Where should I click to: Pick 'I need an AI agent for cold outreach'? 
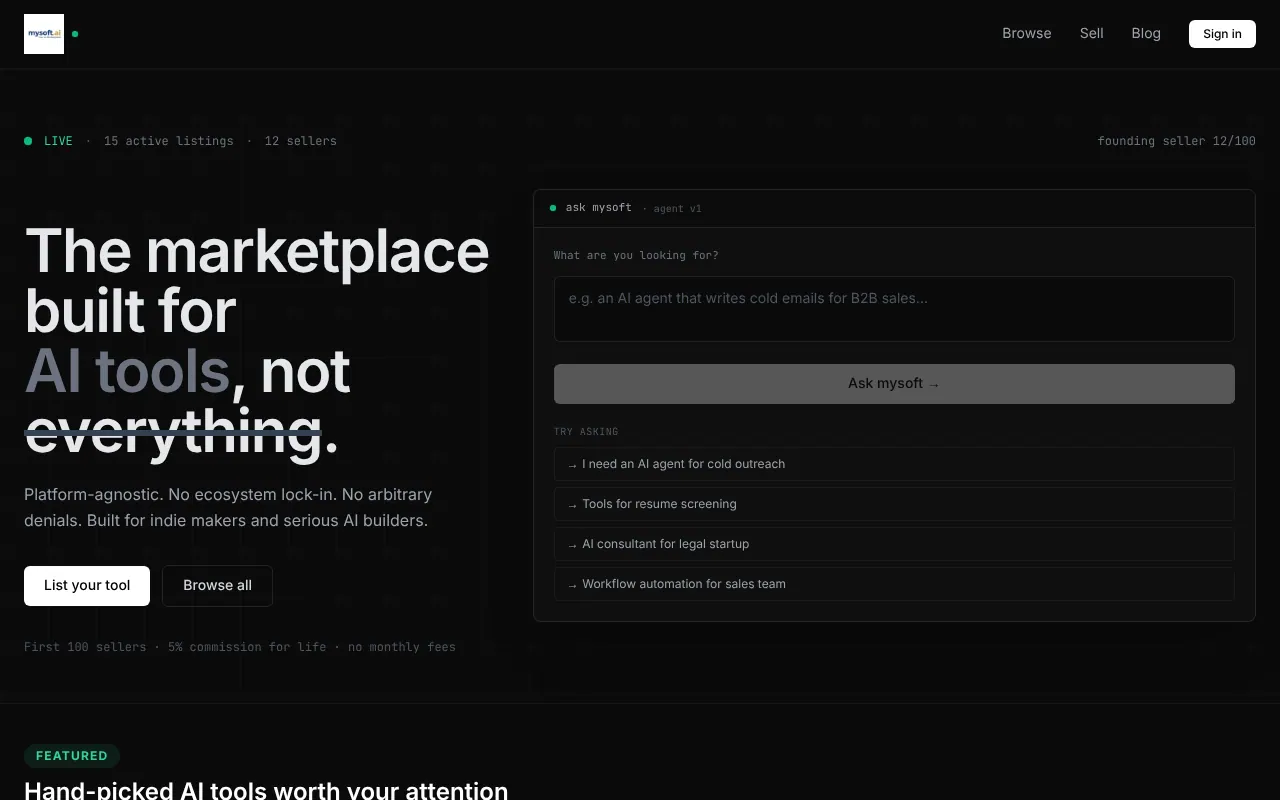[x=894, y=464]
